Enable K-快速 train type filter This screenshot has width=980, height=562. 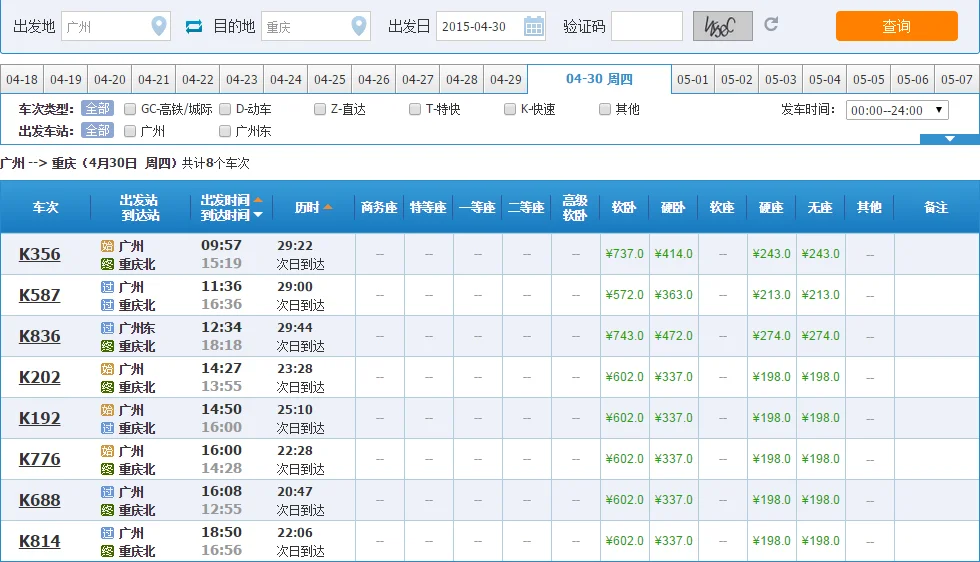(510, 109)
